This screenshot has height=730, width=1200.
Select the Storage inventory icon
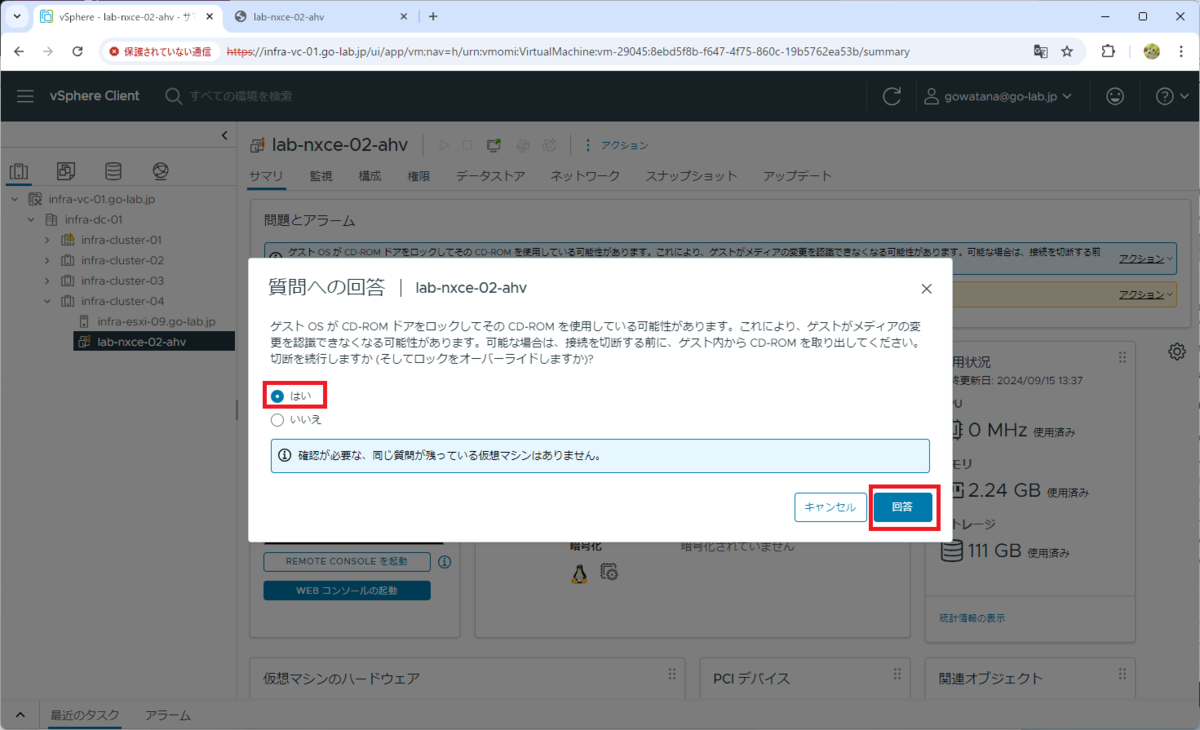point(113,171)
